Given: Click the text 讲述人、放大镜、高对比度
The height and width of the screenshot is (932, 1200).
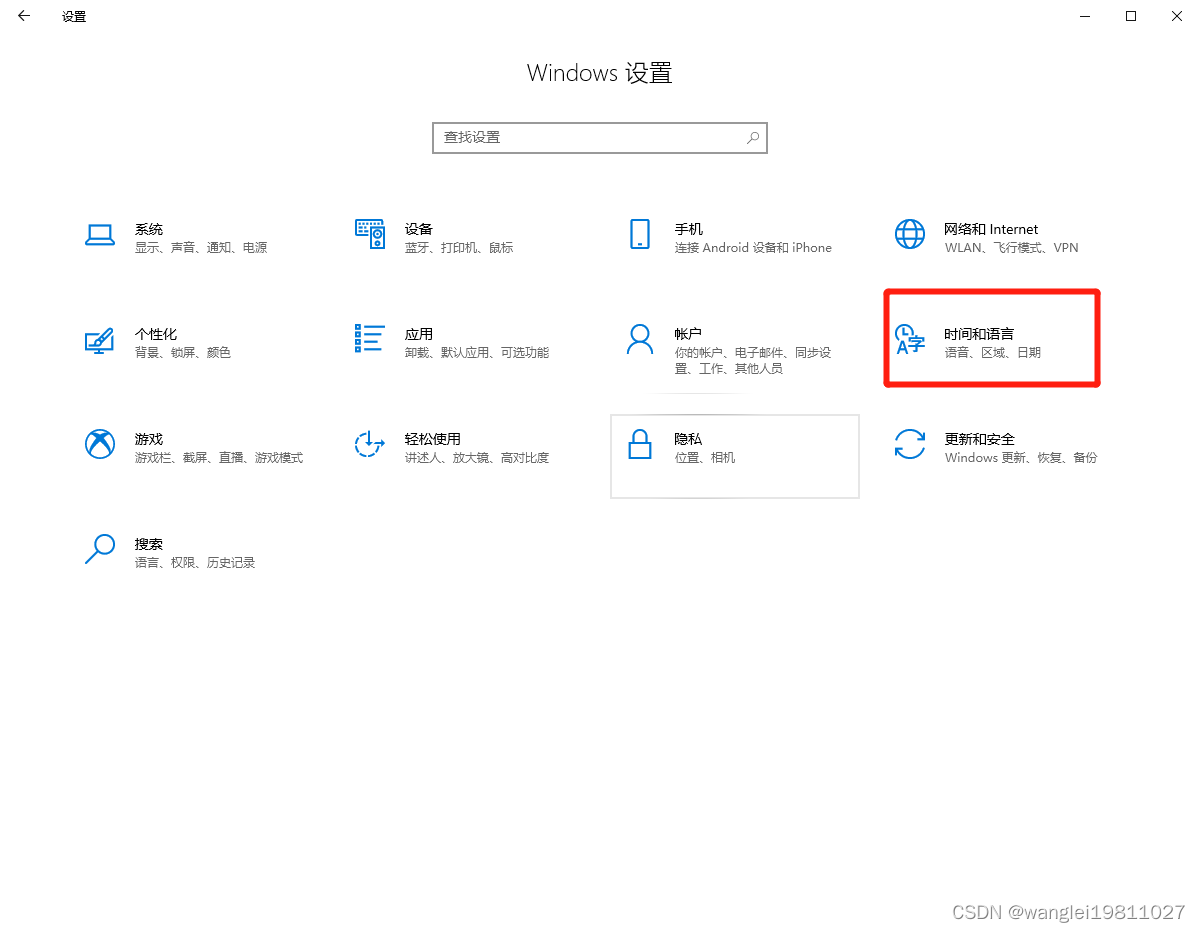Looking at the screenshot, I should click(477, 458).
